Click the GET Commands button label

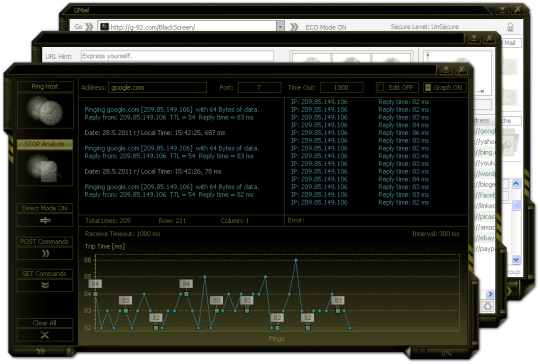click(45, 273)
